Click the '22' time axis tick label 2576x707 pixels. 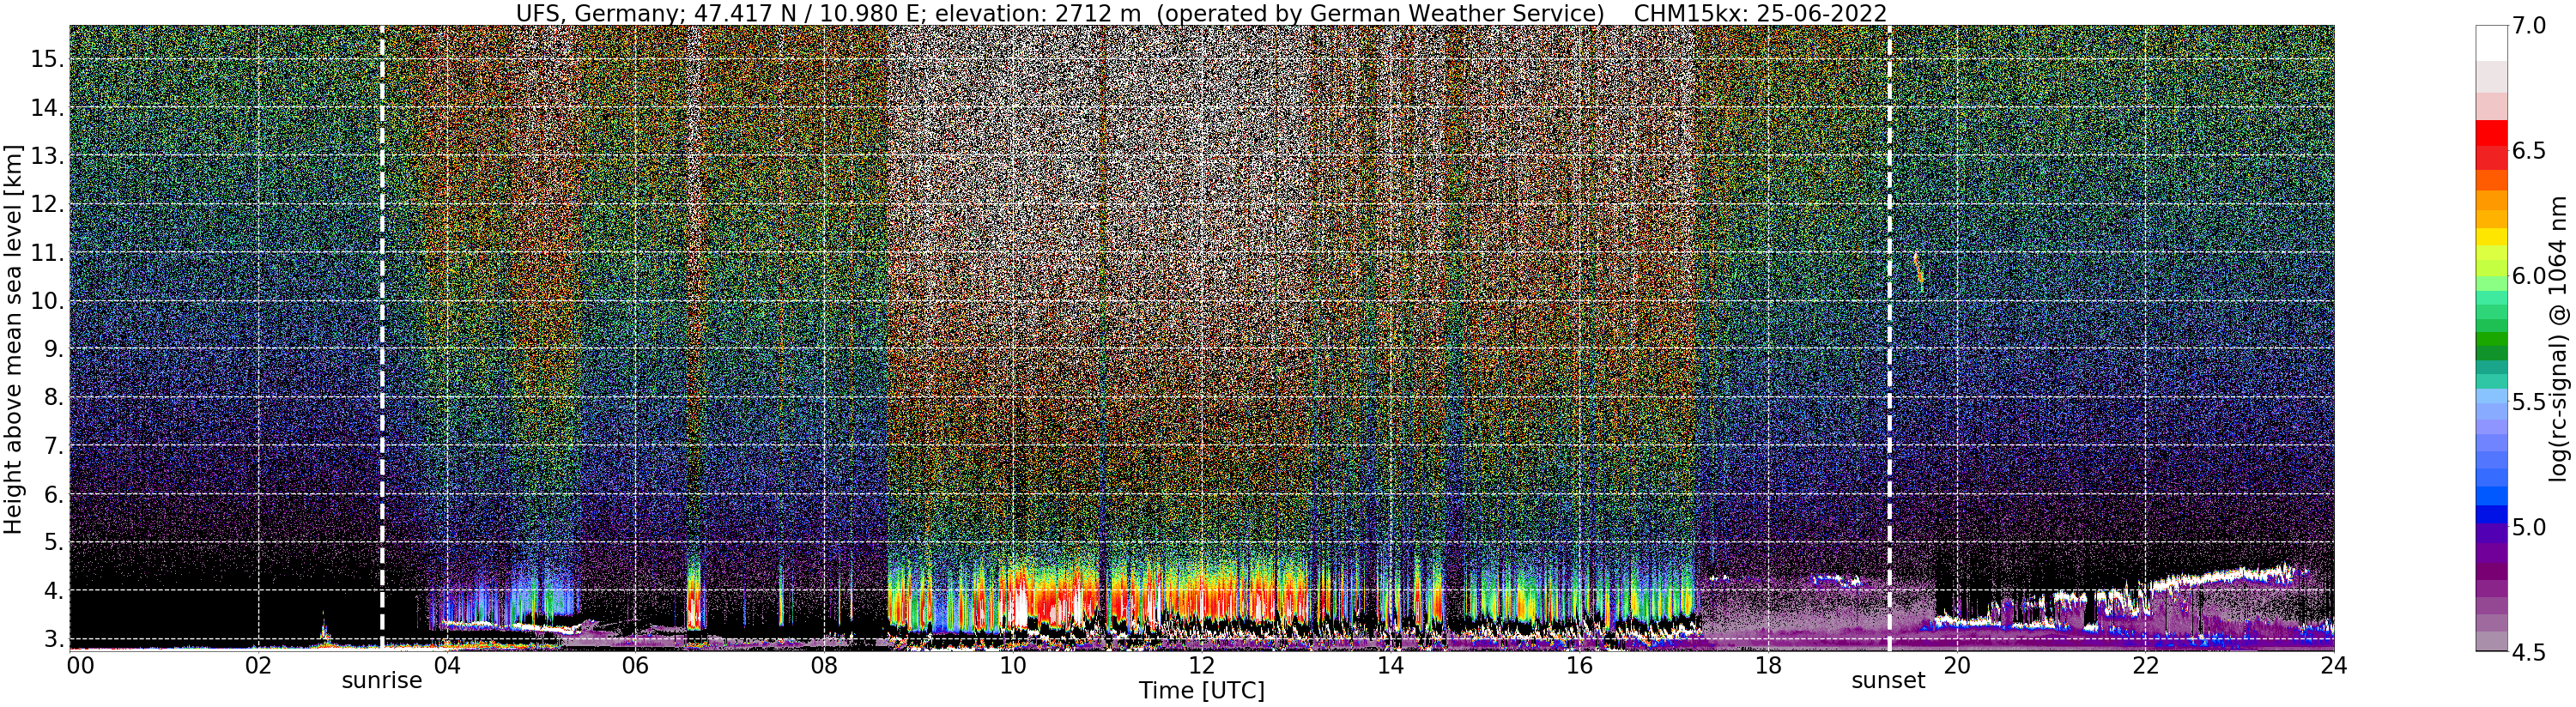point(2144,665)
